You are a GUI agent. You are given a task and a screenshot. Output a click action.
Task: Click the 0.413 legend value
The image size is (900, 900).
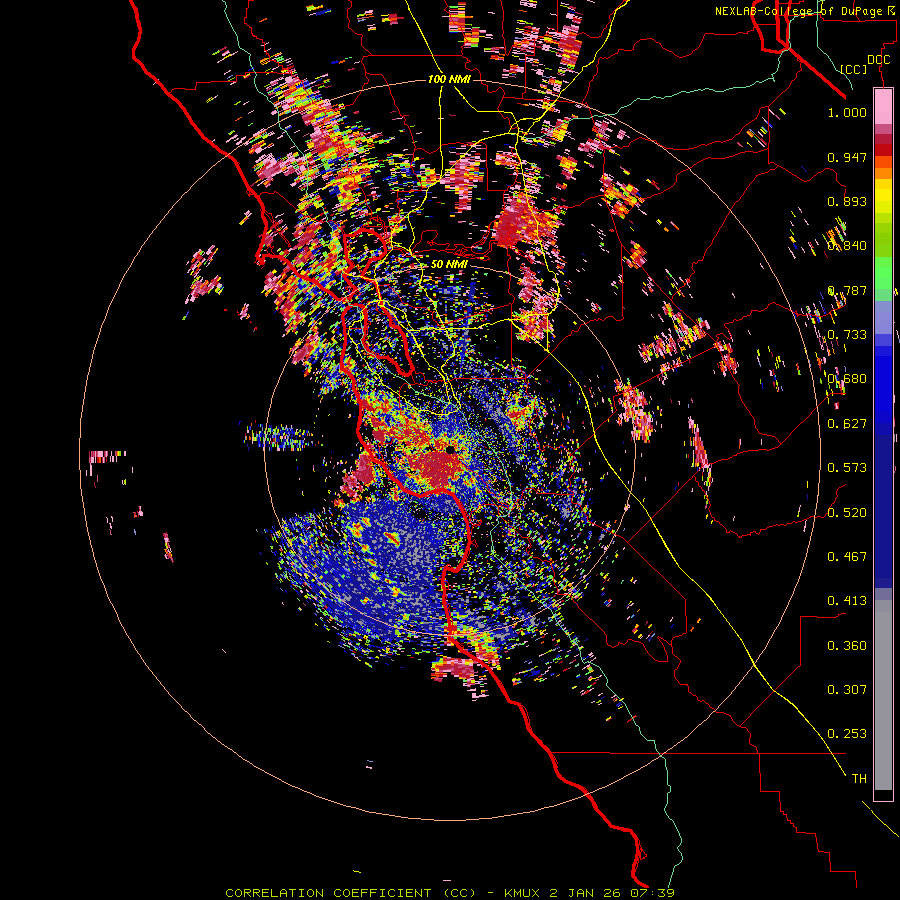[x=847, y=601]
